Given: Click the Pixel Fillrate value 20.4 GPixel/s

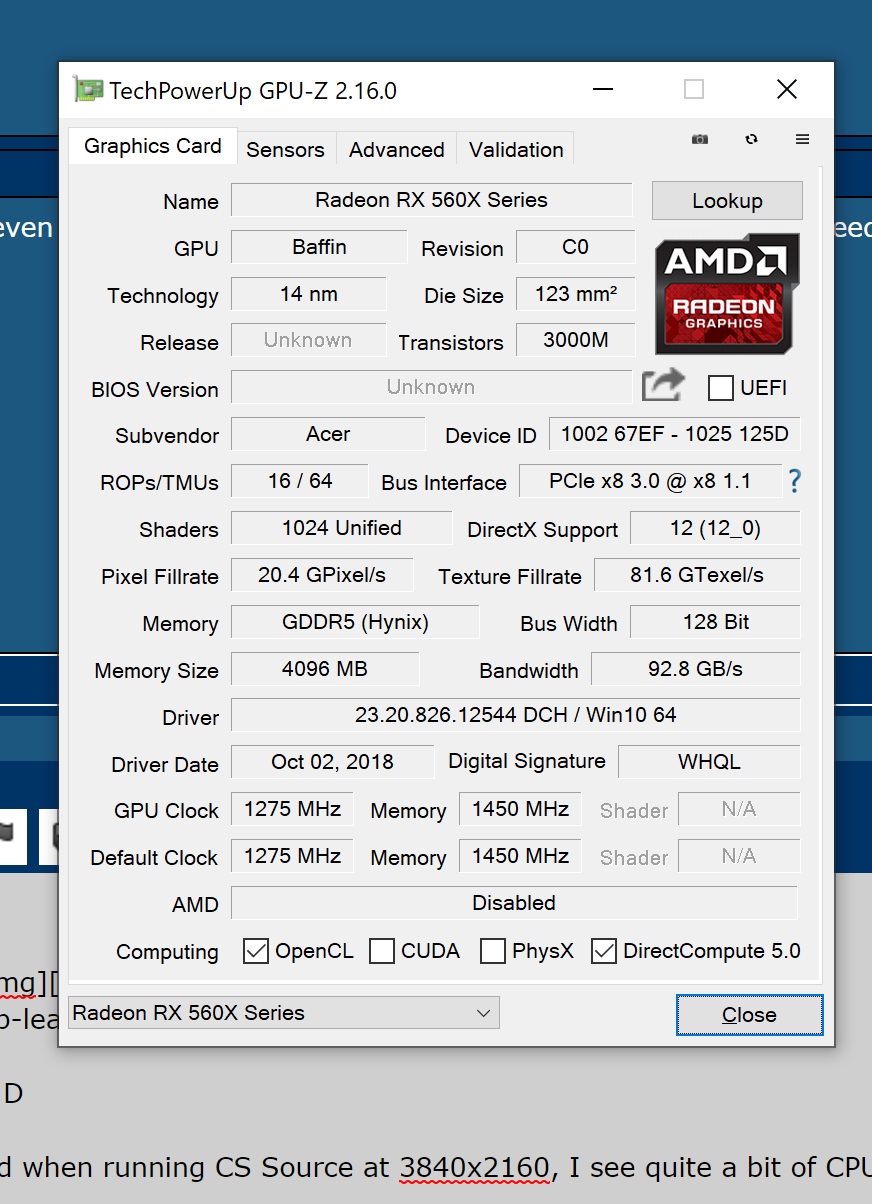Looking at the screenshot, I should [x=322, y=574].
